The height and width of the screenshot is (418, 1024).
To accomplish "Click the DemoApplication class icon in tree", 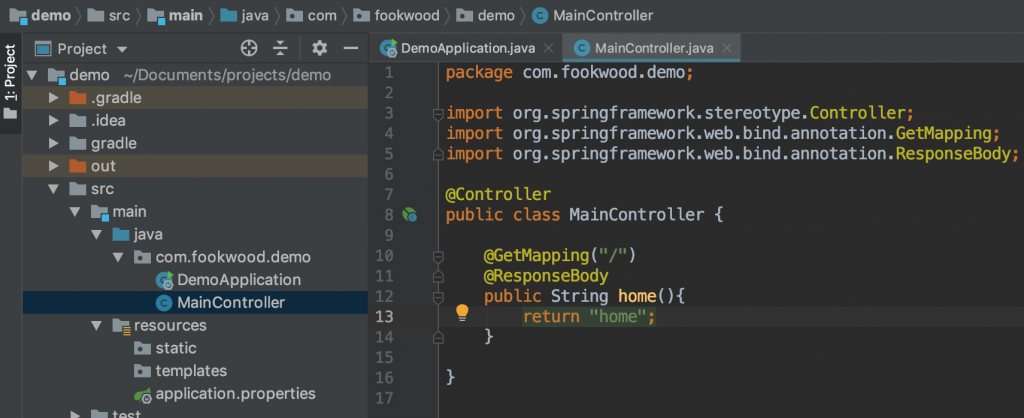I will (x=165, y=280).
